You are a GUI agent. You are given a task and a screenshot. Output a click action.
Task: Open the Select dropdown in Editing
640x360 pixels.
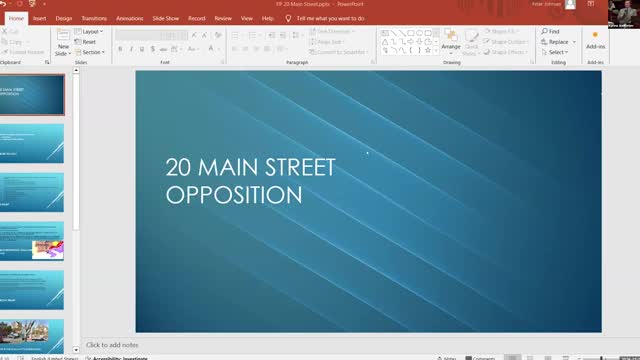(x=555, y=52)
